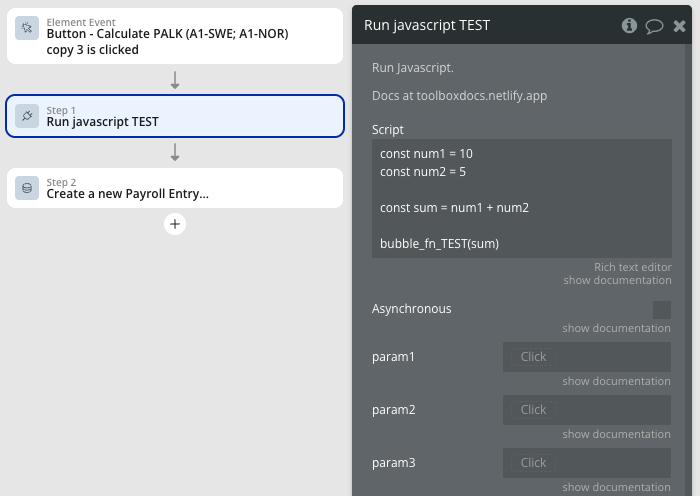Show documentation for param1
This screenshot has height=496, width=700.
tap(616, 381)
